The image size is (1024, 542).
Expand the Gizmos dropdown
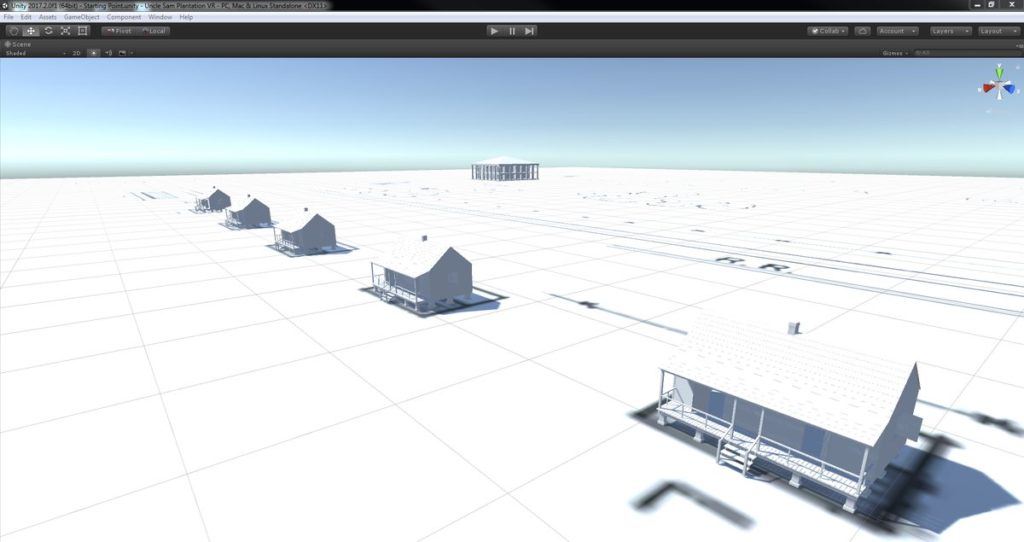point(895,53)
